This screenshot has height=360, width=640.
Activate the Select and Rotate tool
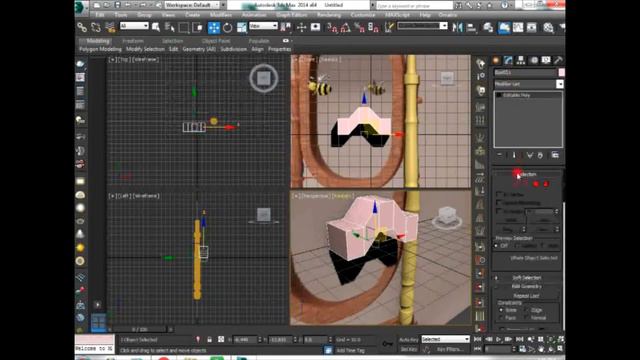228,27
